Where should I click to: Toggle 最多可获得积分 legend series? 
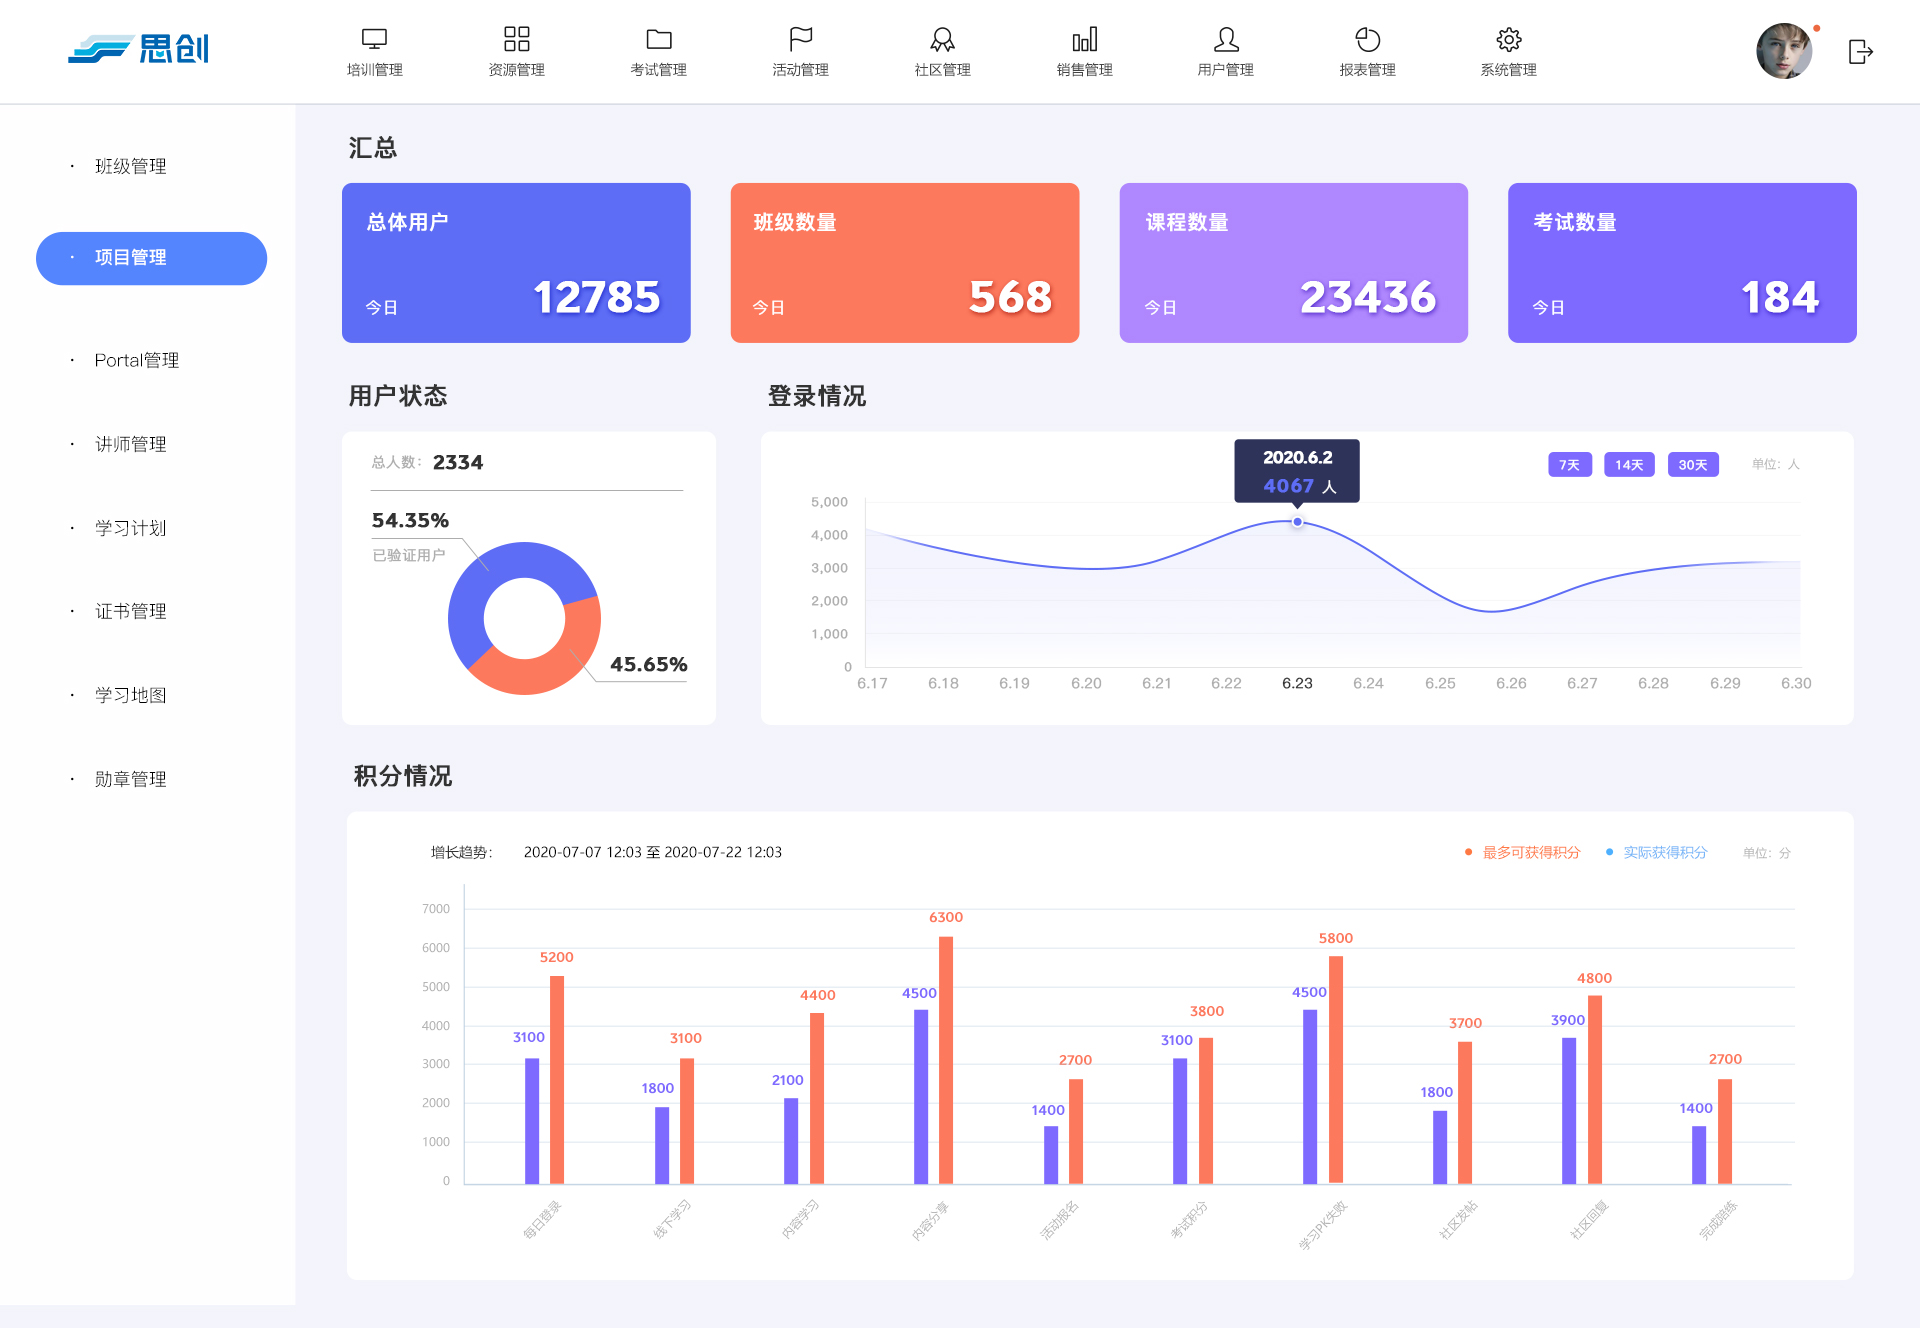coord(1522,853)
